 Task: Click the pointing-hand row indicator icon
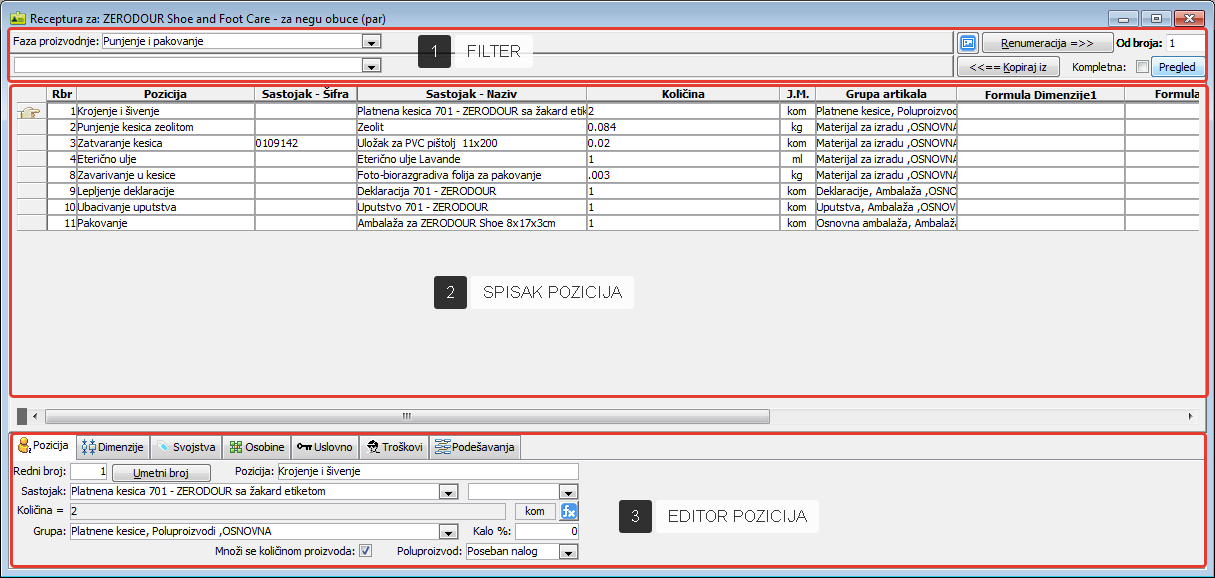[x=31, y=112]
